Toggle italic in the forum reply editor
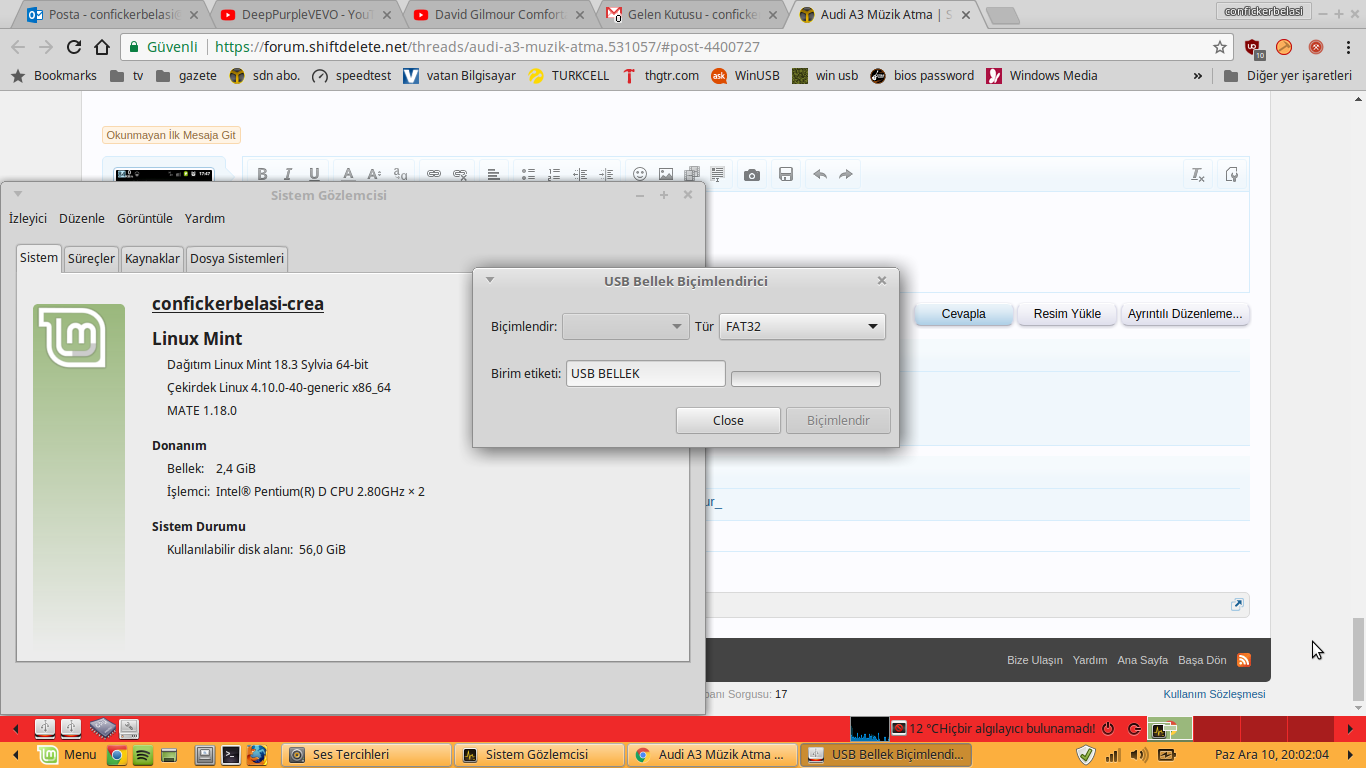Viewport: 1366px width, 768px height. [x=288, y=174]
